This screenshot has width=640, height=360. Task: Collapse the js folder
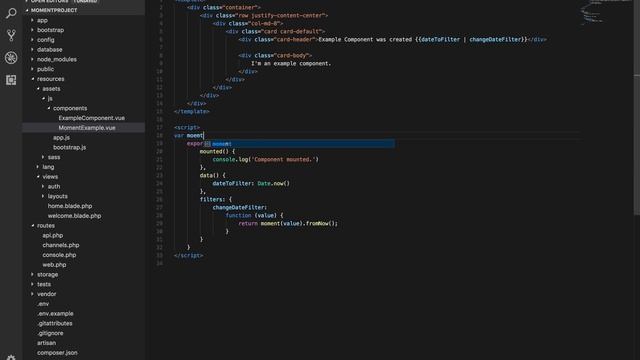tap(50, 98)
